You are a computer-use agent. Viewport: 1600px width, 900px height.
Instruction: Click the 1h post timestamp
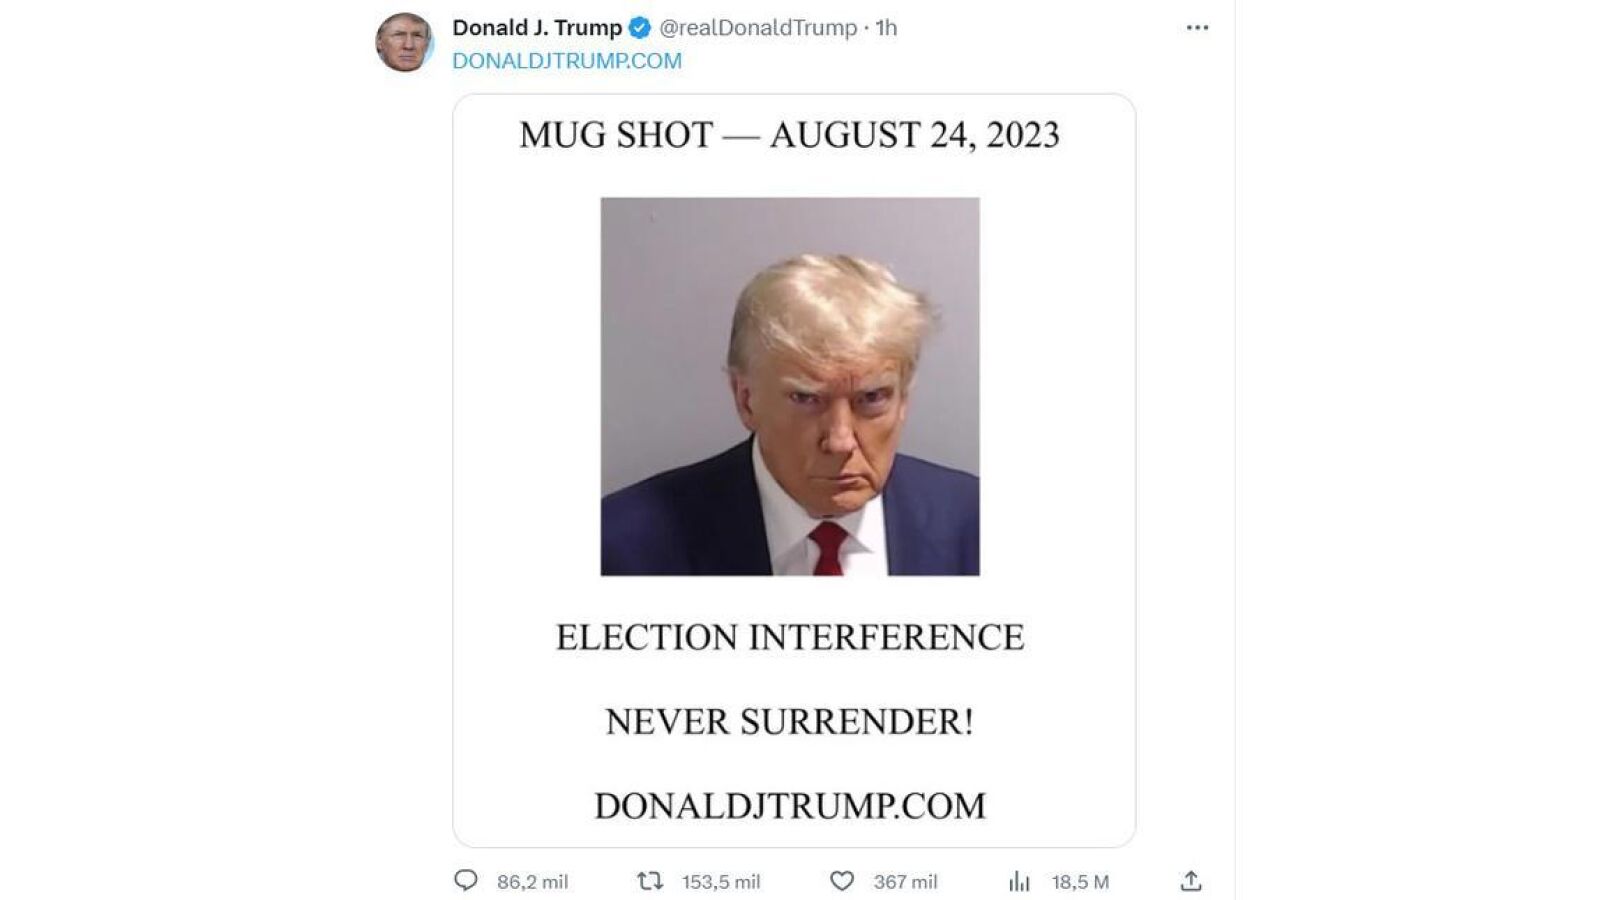886,28
